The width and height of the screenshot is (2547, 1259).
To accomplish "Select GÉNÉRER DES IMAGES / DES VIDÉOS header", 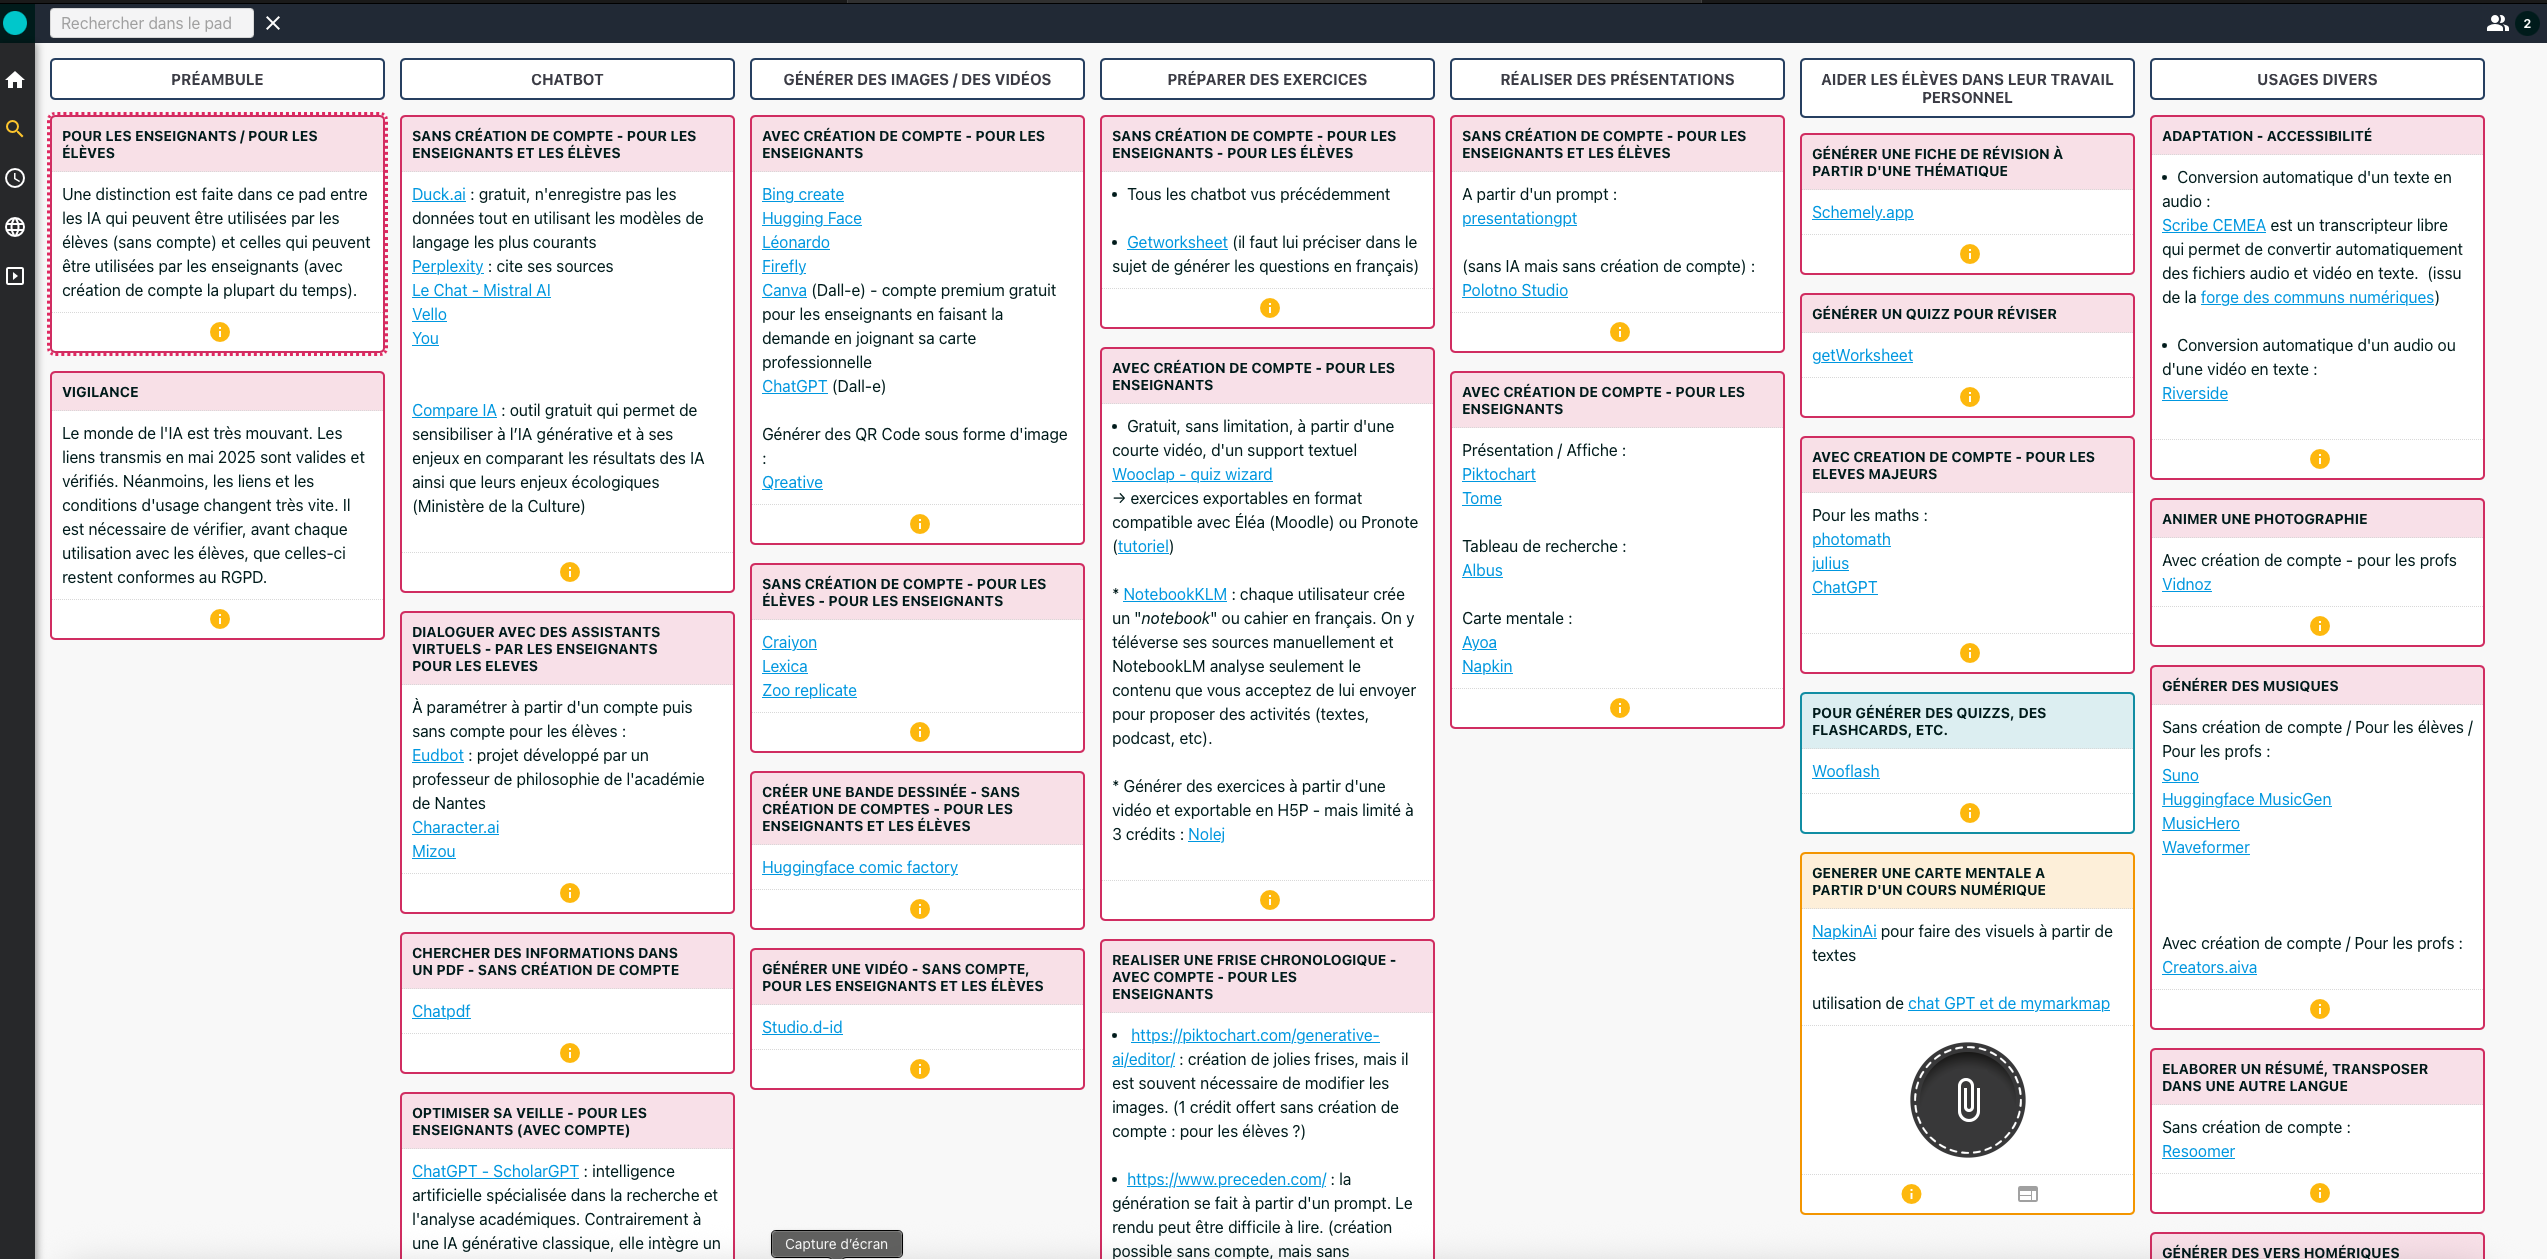I will (x=917, y=79).
